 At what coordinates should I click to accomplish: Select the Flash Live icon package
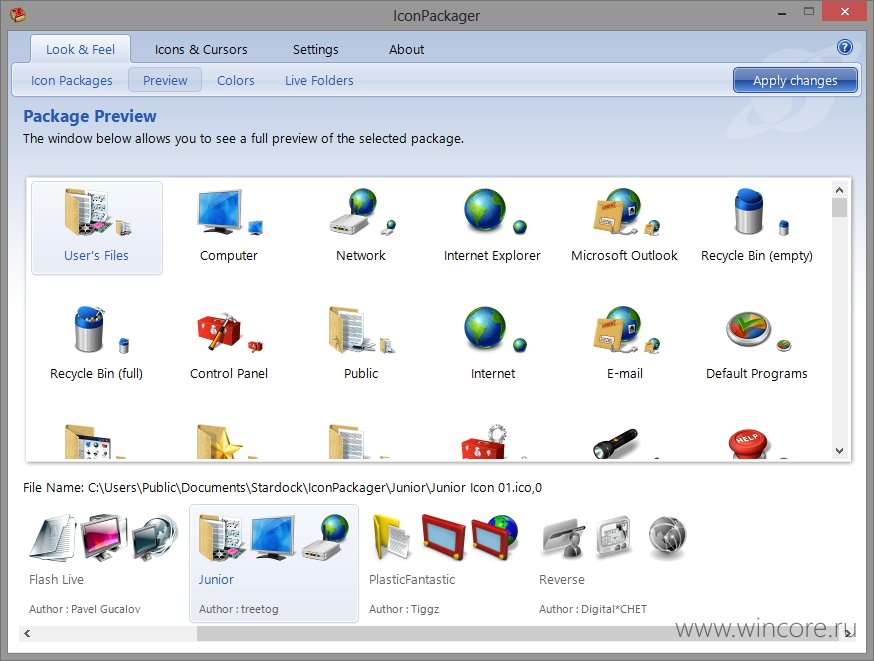tap(104, 563)
